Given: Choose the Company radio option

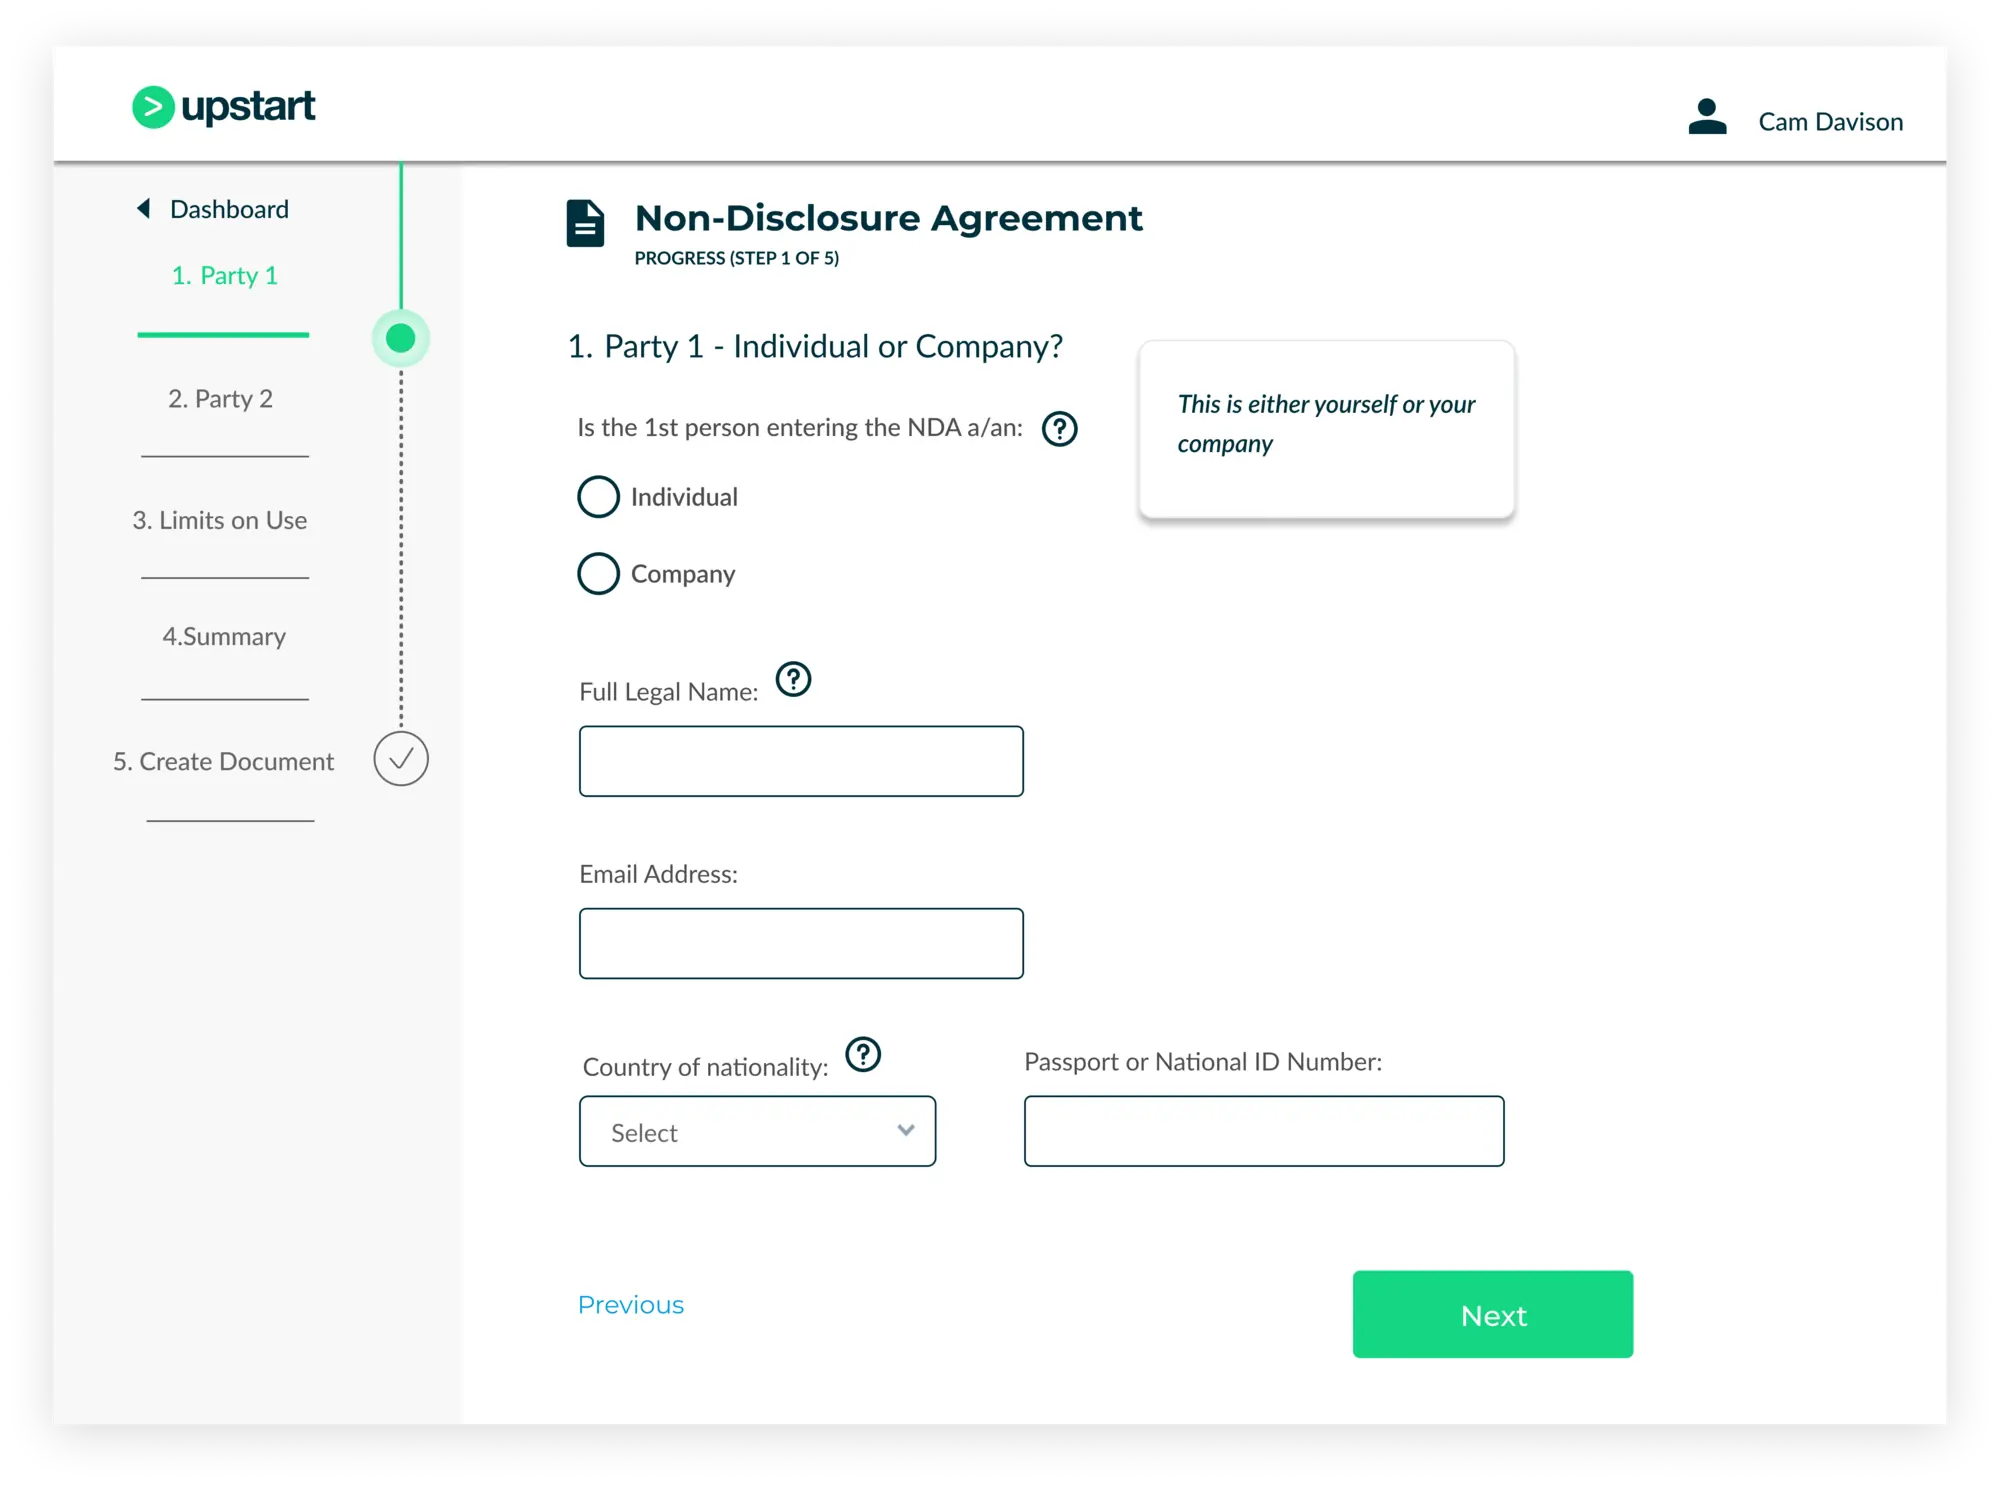Looking at the screenshot, I should click(x=598, y=573).
